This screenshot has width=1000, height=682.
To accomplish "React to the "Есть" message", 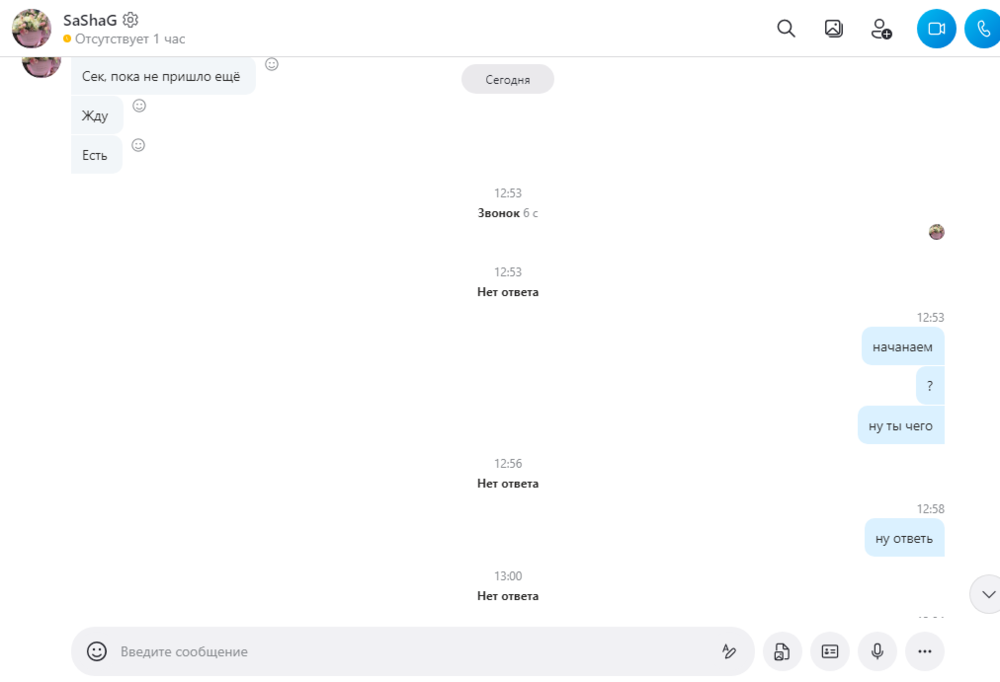I will pyautogui.click(x=139, y=145).
